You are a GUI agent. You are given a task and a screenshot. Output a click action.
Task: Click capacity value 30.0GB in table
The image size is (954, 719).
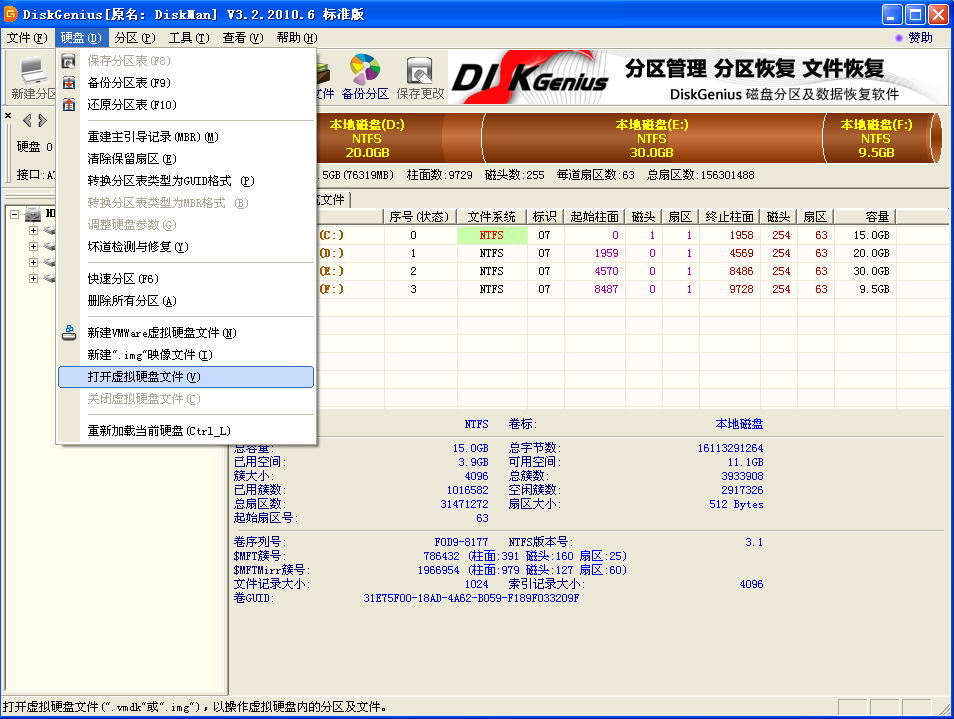871,271
